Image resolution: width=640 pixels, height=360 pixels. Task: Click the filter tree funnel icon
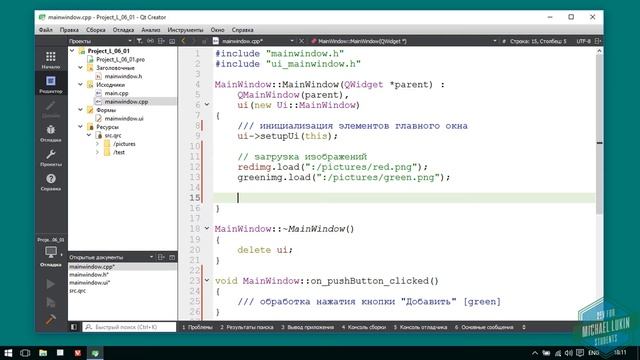tap(140, 41)
